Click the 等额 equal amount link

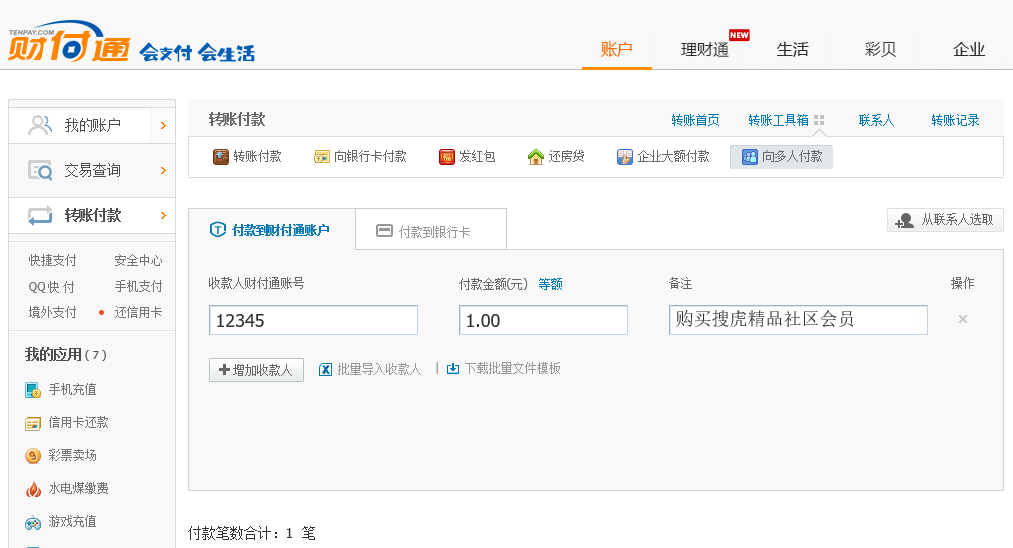[551, 284]
